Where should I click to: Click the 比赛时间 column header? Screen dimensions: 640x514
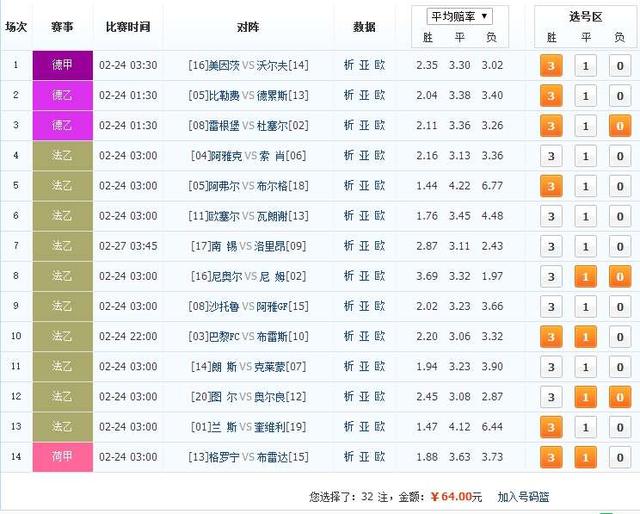[x=128, y=27]
